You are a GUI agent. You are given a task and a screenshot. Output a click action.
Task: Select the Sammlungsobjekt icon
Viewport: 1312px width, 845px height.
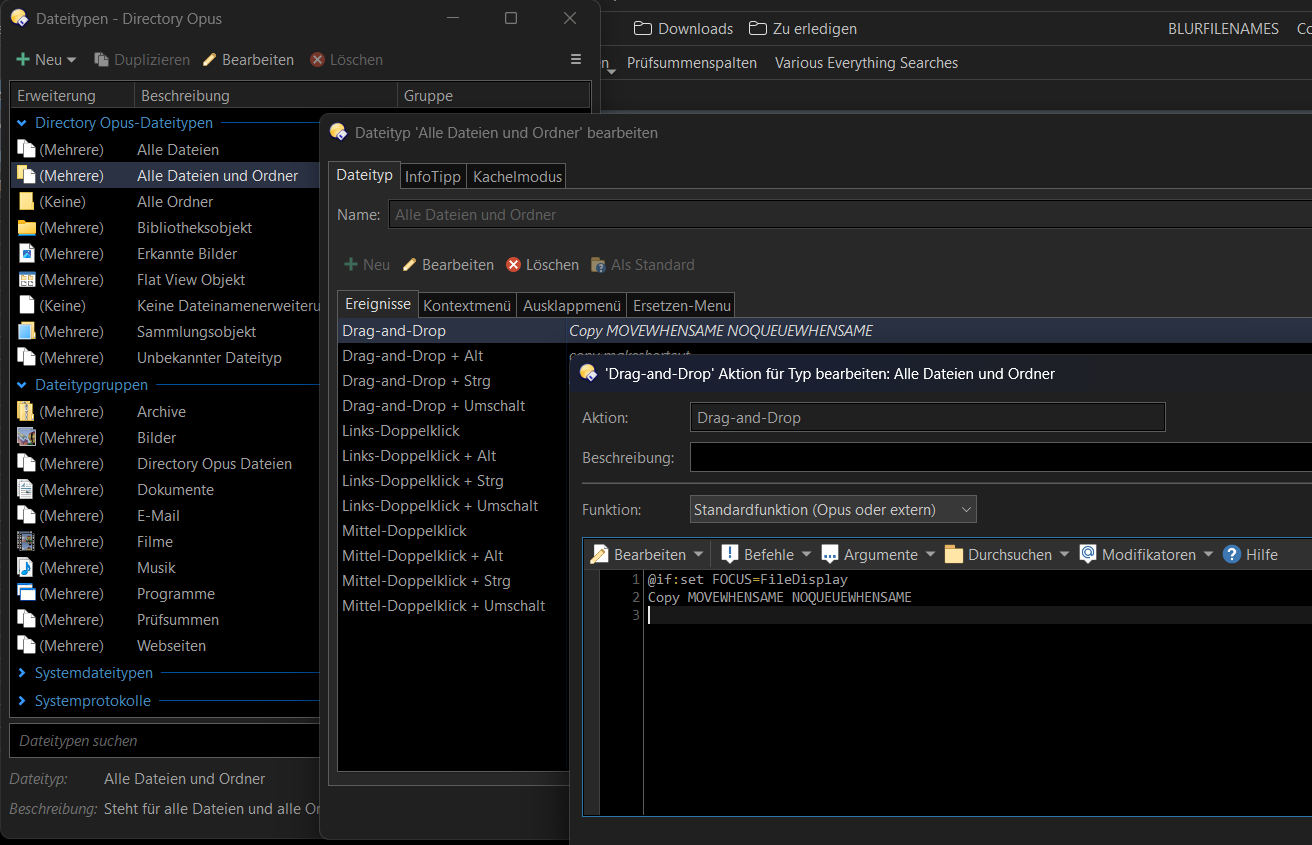tap(26, 331)
